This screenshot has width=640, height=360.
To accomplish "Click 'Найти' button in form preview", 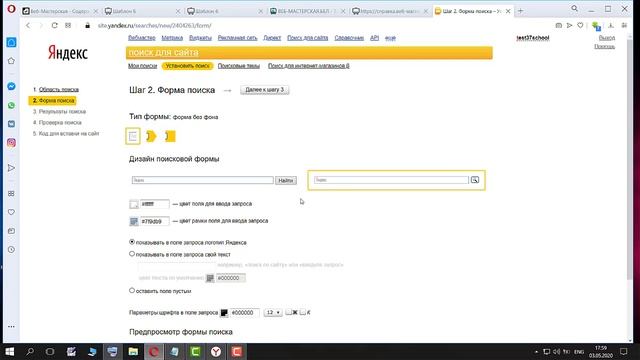I will 286,180.
